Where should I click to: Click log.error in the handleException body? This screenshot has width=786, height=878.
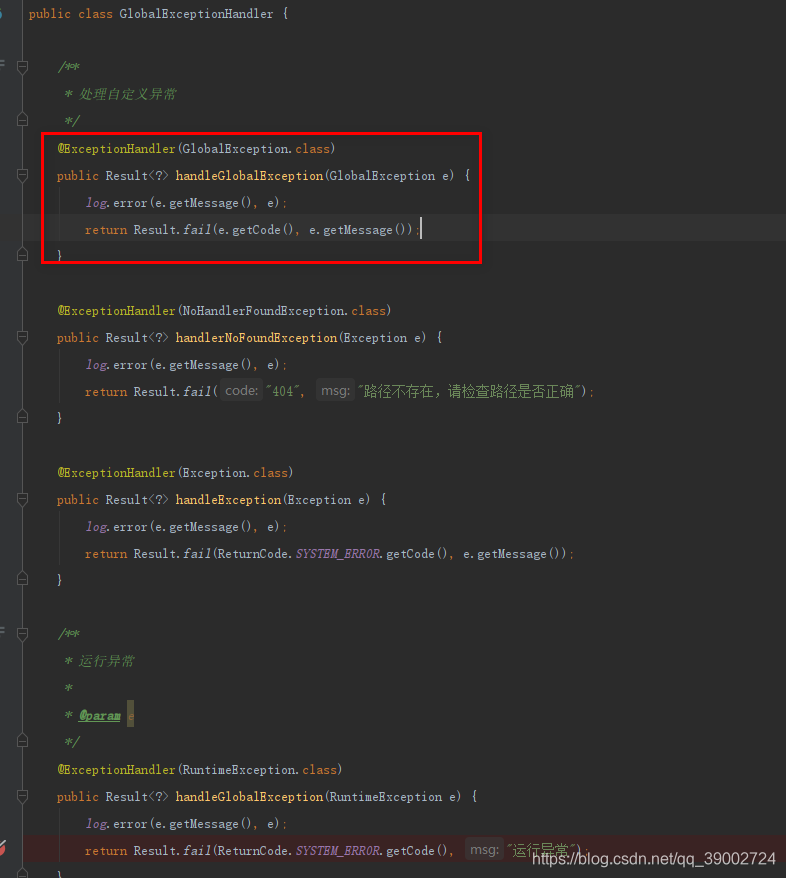(x=116, y=527)
